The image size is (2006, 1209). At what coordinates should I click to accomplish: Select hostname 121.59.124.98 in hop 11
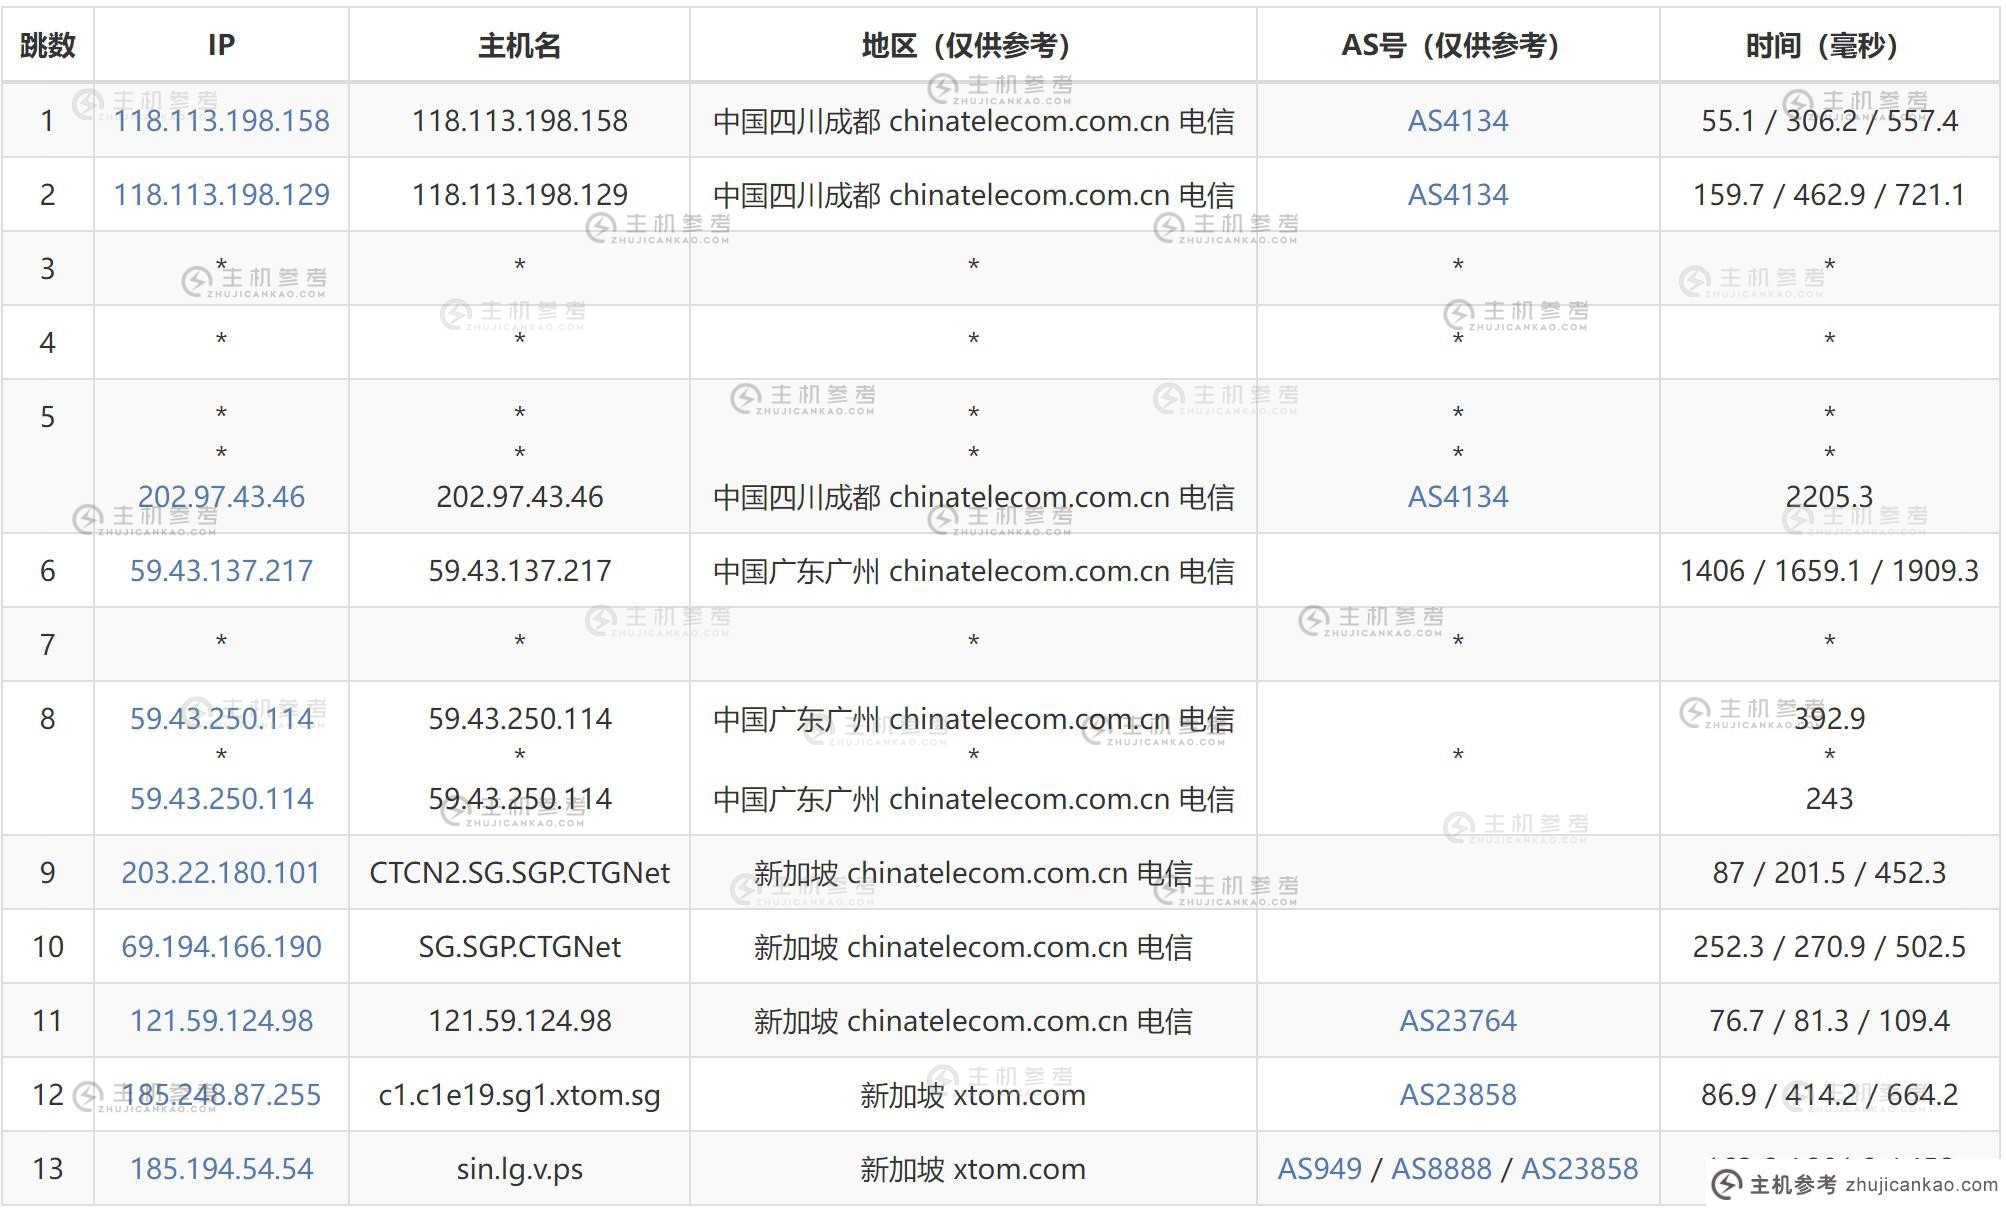tap(519, 1021)
